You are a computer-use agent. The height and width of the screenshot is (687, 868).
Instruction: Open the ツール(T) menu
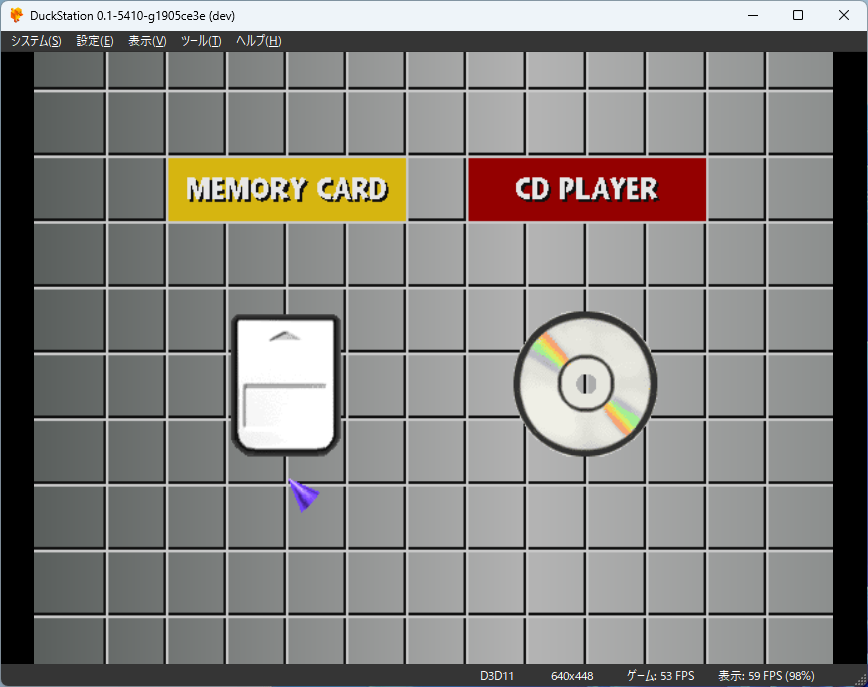pyautogui.click(x=201, y=41)
